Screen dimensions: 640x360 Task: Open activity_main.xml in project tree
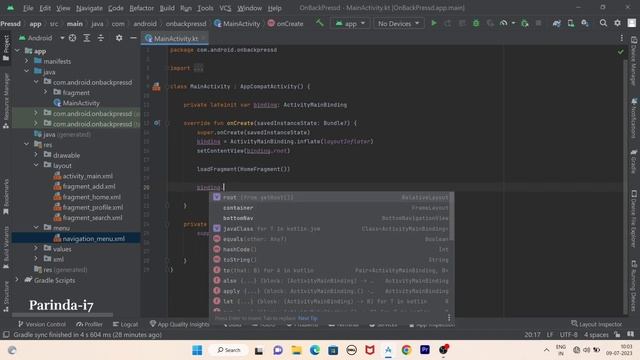(87, 176)
